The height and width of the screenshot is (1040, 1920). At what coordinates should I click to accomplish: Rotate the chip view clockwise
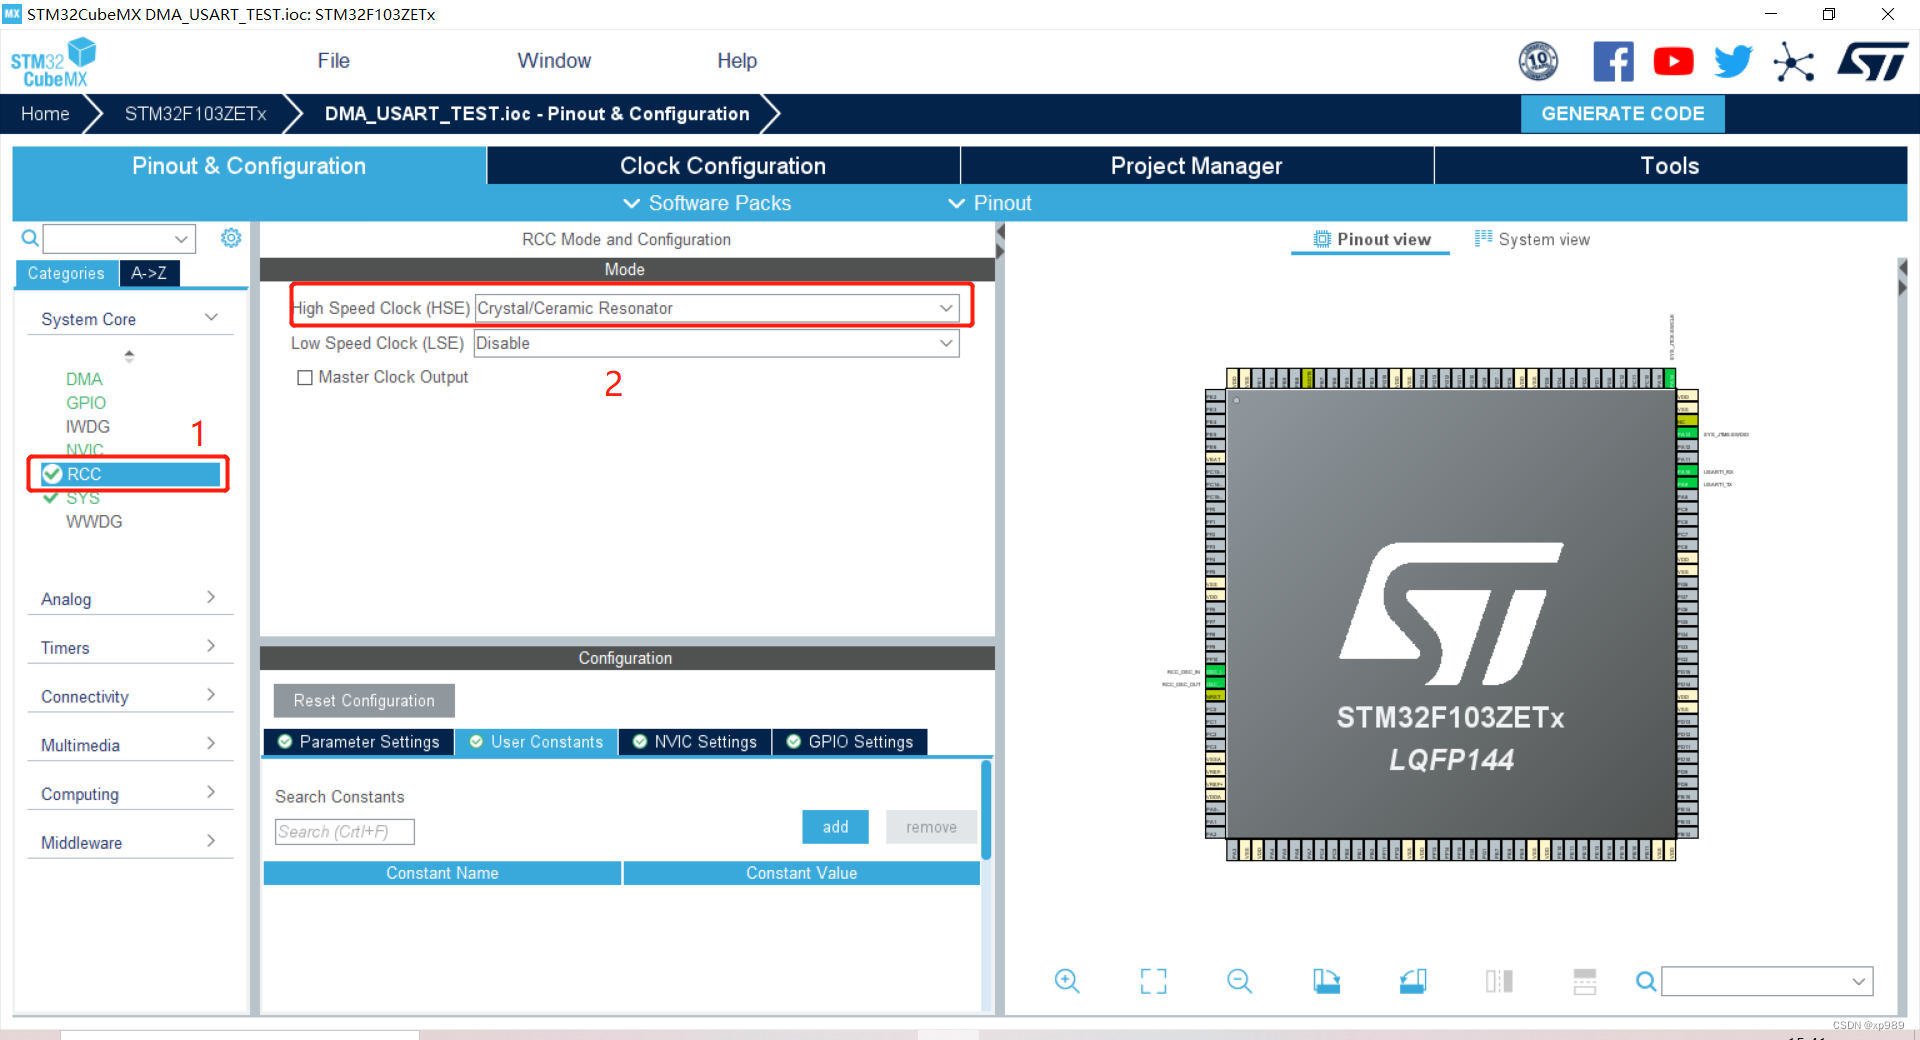tap(1326, 981)
